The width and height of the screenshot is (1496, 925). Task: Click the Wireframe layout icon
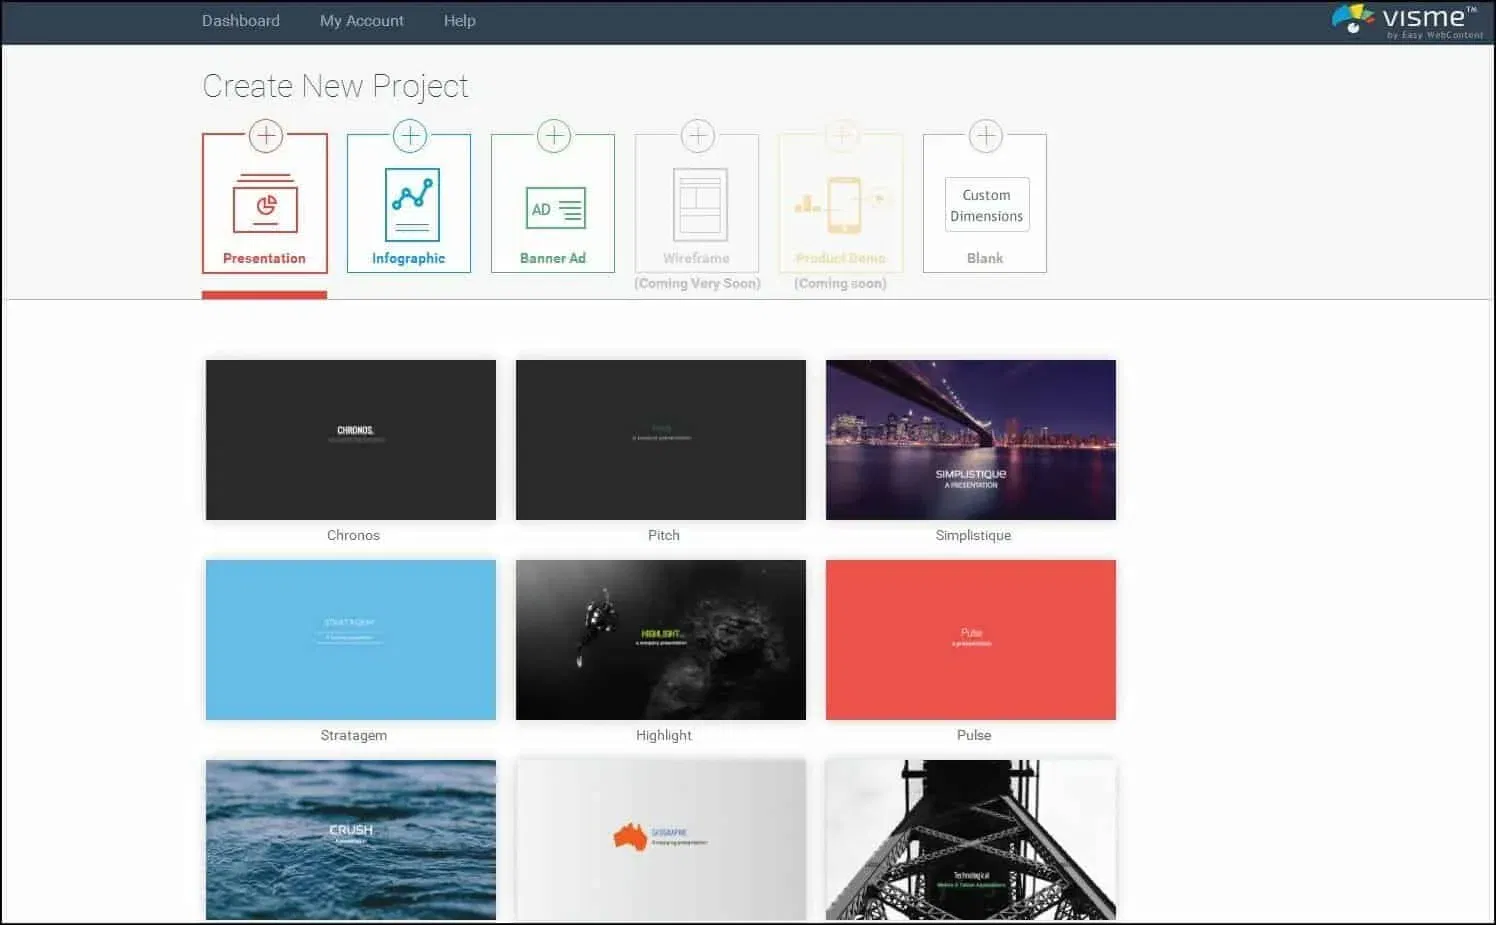pos(700,204)
